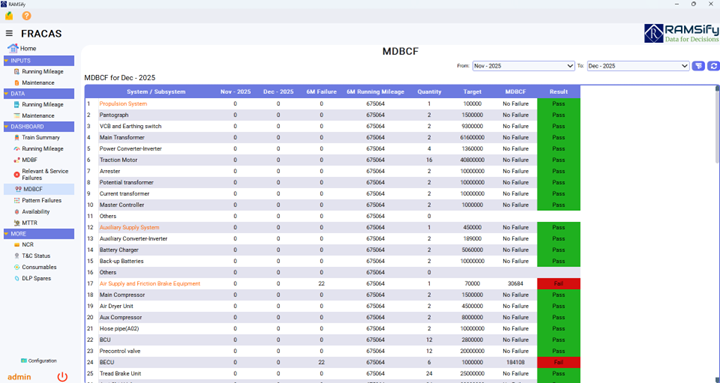Open the From month dropdown showing Nov - 2025
This screenshot has width=720, height=383.
(523, 66)
